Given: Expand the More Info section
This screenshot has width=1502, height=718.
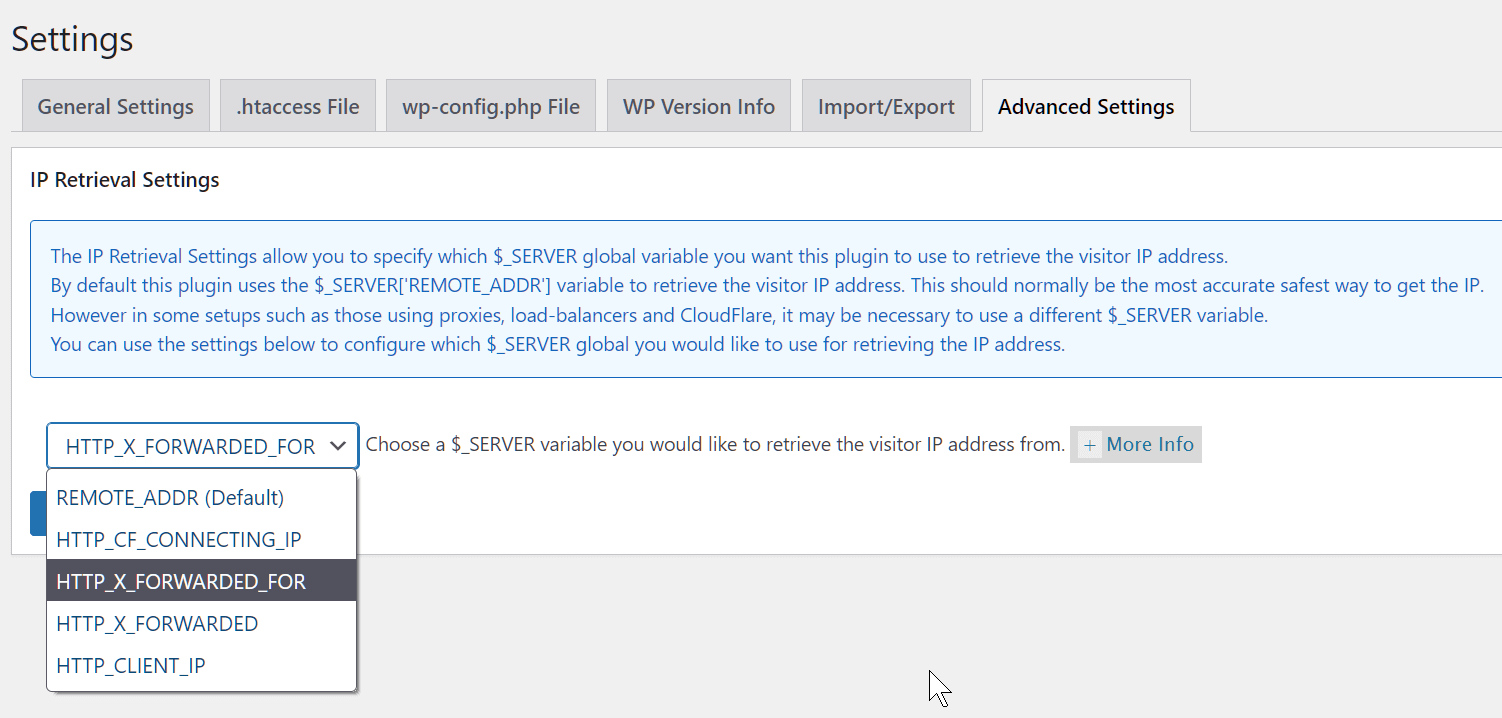Looking at the screenshot, I should [x=1135, y=444].
